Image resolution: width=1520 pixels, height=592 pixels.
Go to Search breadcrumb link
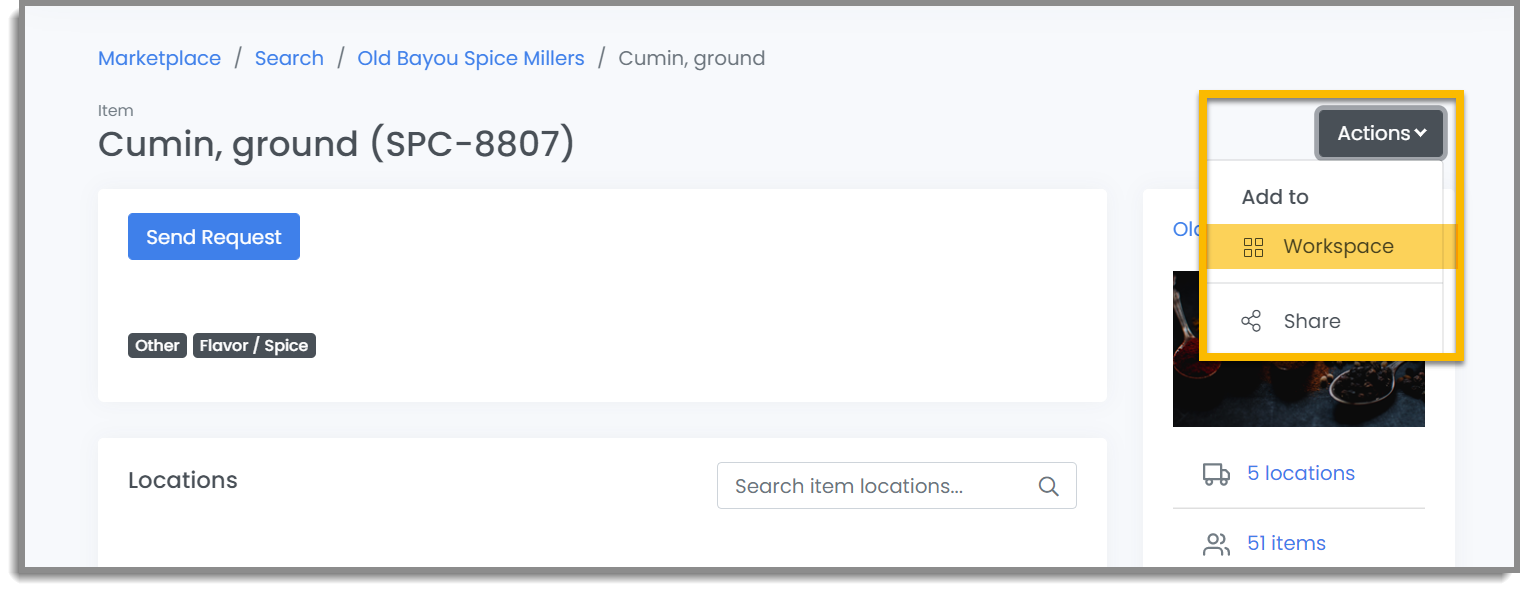point(289,58)
